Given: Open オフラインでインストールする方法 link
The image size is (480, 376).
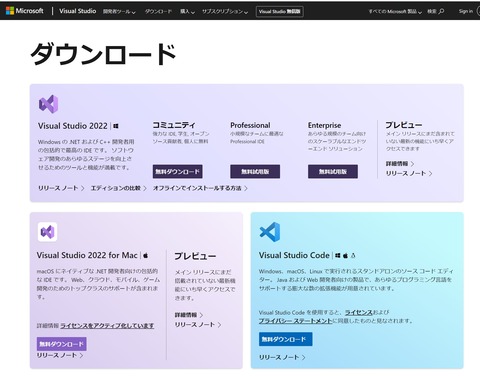Looking at the screenshot, I should click(x=200, y=188).
